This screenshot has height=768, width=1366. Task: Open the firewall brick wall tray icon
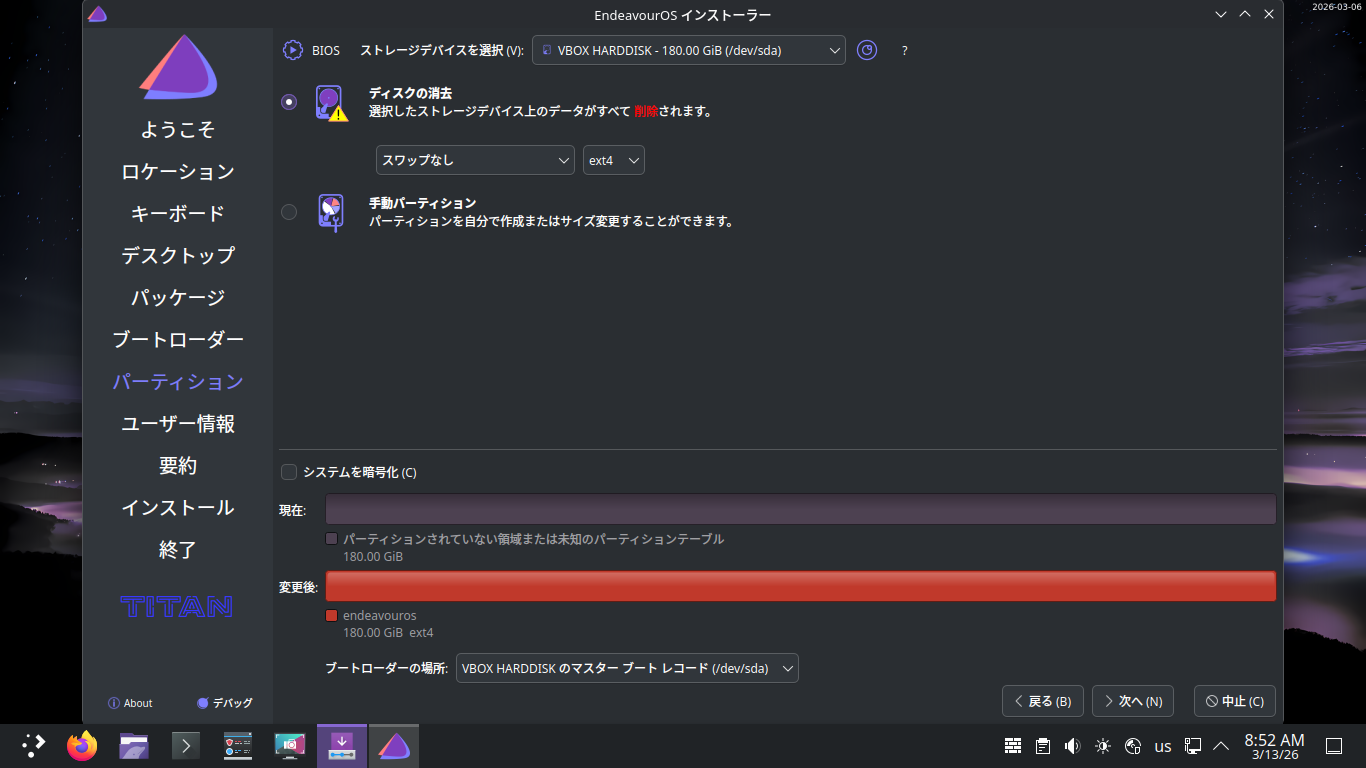pos(1013,746)
